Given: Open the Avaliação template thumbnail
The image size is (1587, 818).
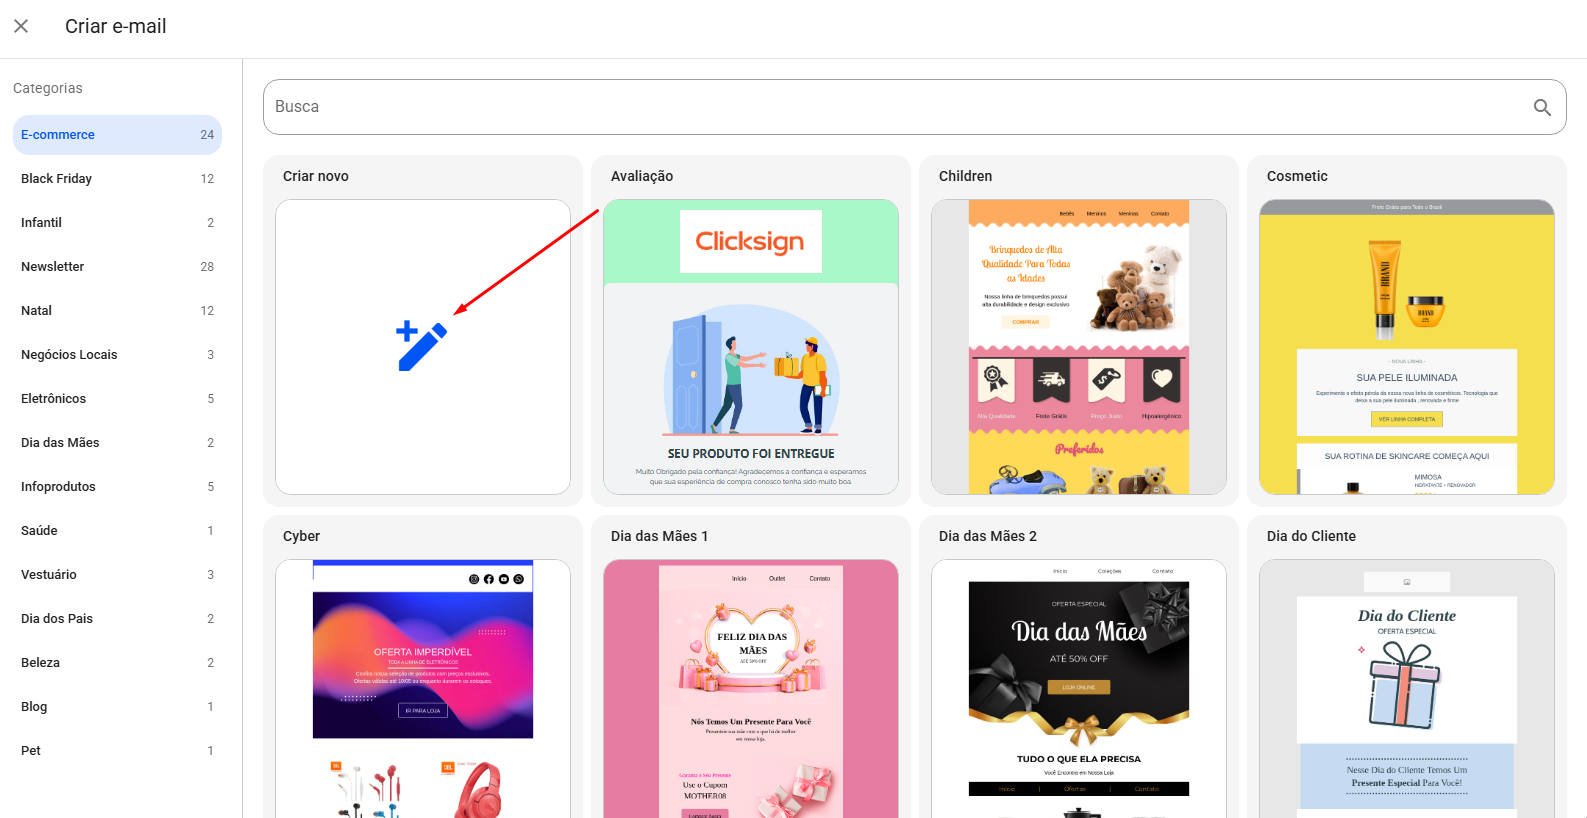Looking at the screenshot, I should [751, 347].
